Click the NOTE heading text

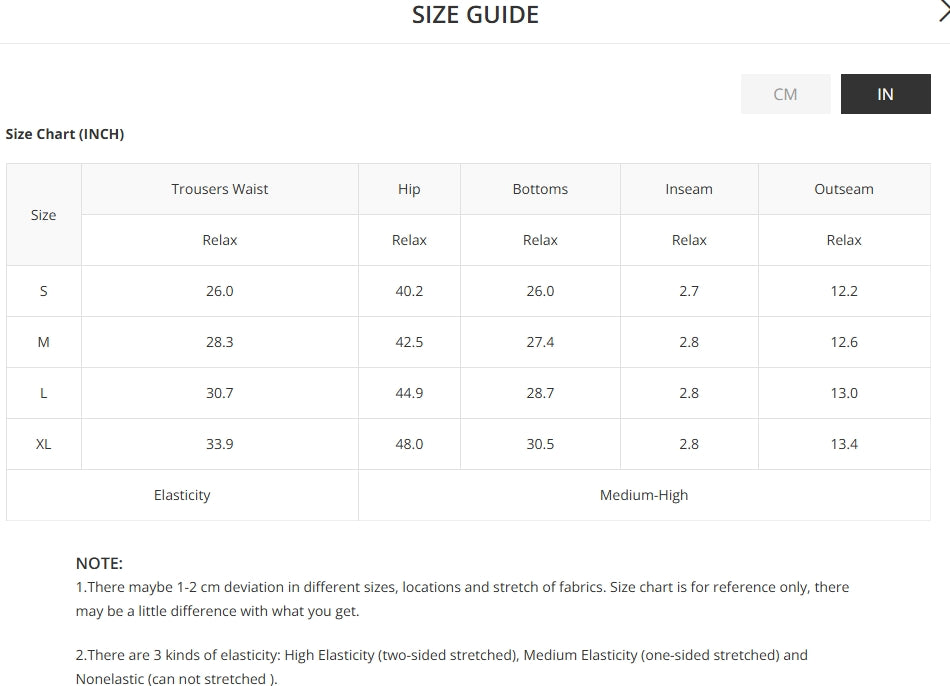(99, 564)
